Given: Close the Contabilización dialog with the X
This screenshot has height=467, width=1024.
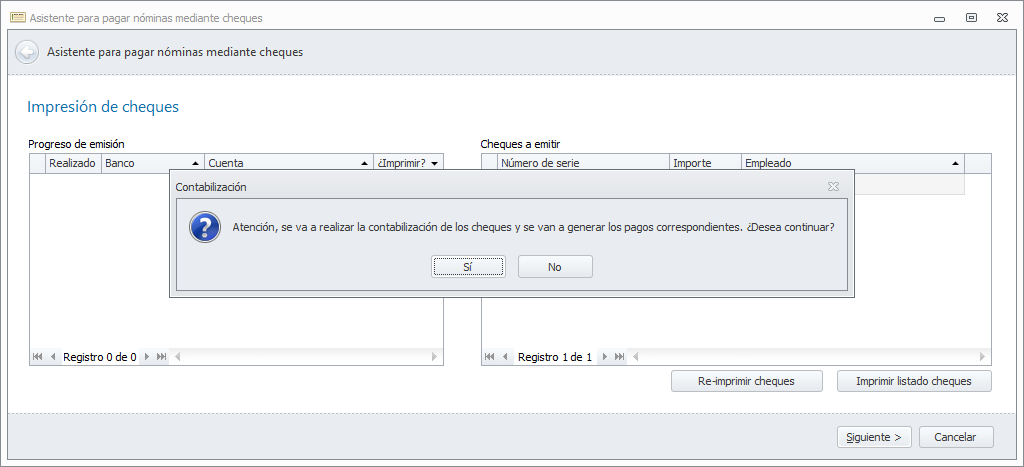Looking at the screenshot, I should pos(833,186).
